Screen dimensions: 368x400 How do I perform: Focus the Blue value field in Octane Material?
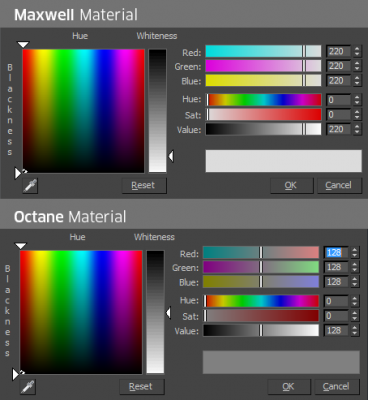pos(336,282)
